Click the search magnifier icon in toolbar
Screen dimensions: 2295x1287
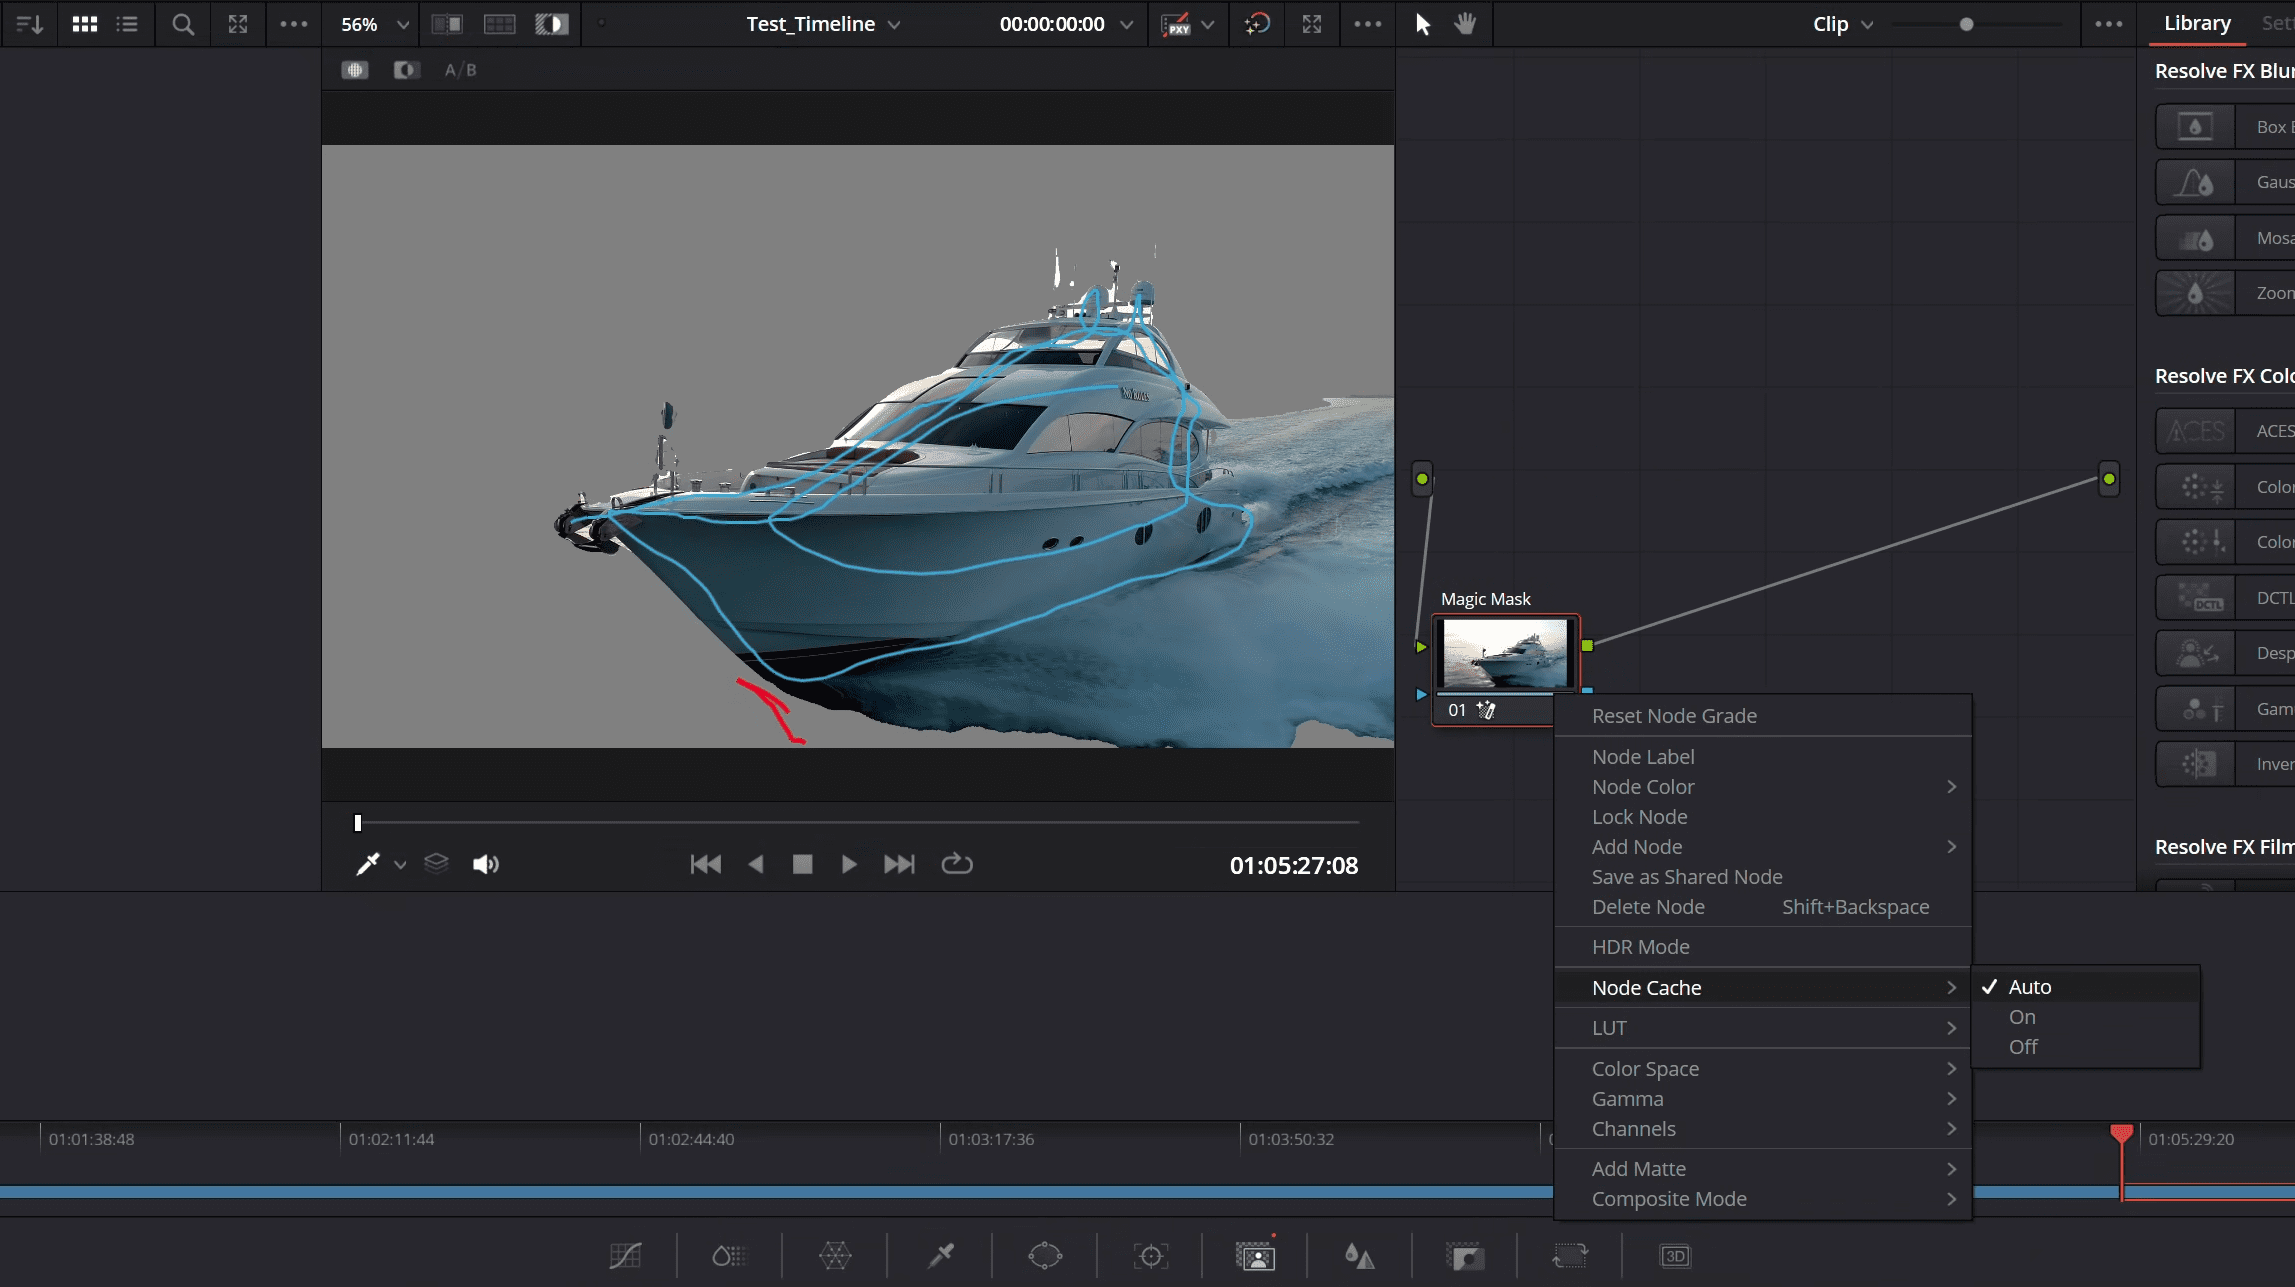pyautogui.click(x=182, y=24)
